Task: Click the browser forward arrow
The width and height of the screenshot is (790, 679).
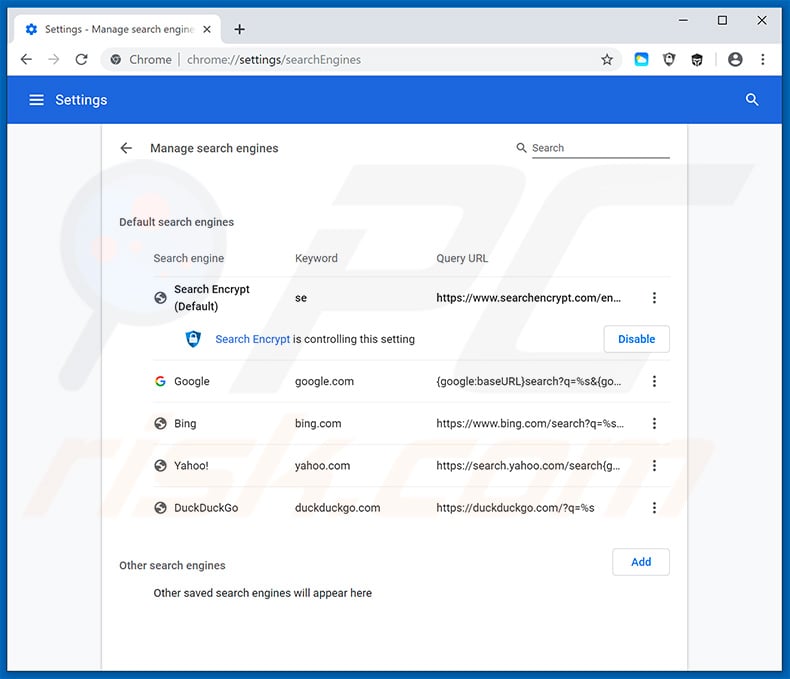Action: pos(53,59)
